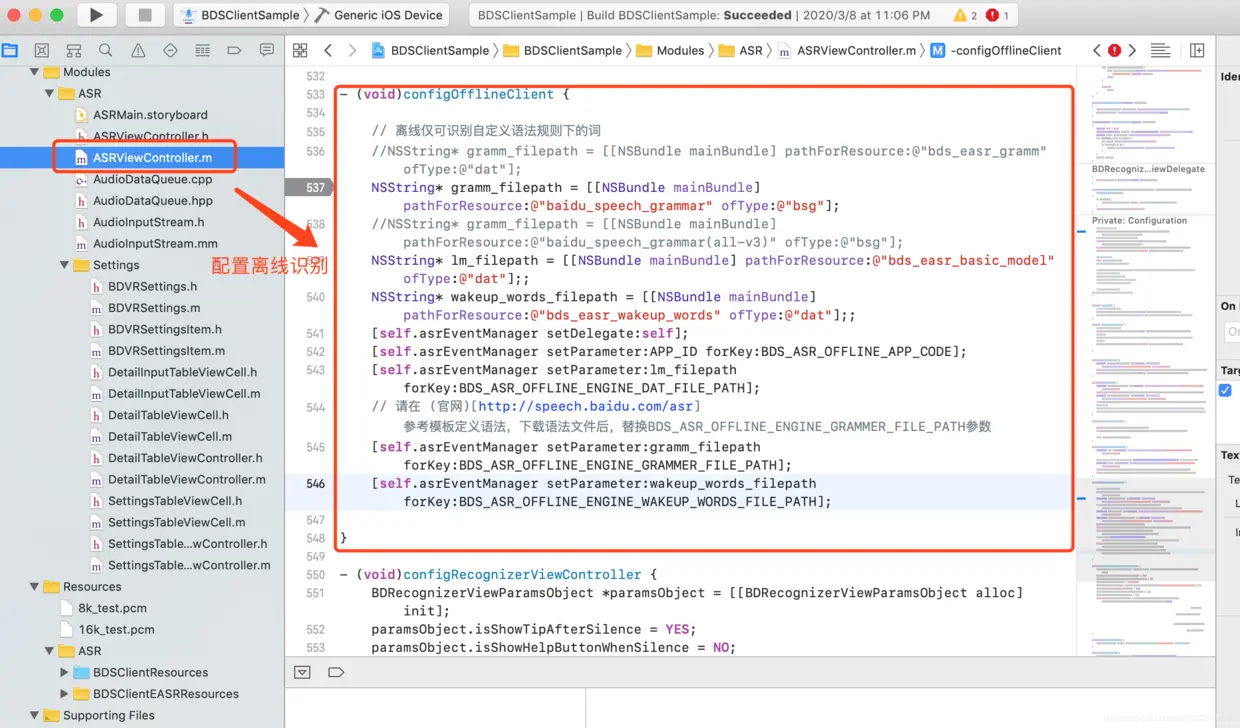Open the Issue navigator tab
1240x728 pixels.
tap(138, 50)
